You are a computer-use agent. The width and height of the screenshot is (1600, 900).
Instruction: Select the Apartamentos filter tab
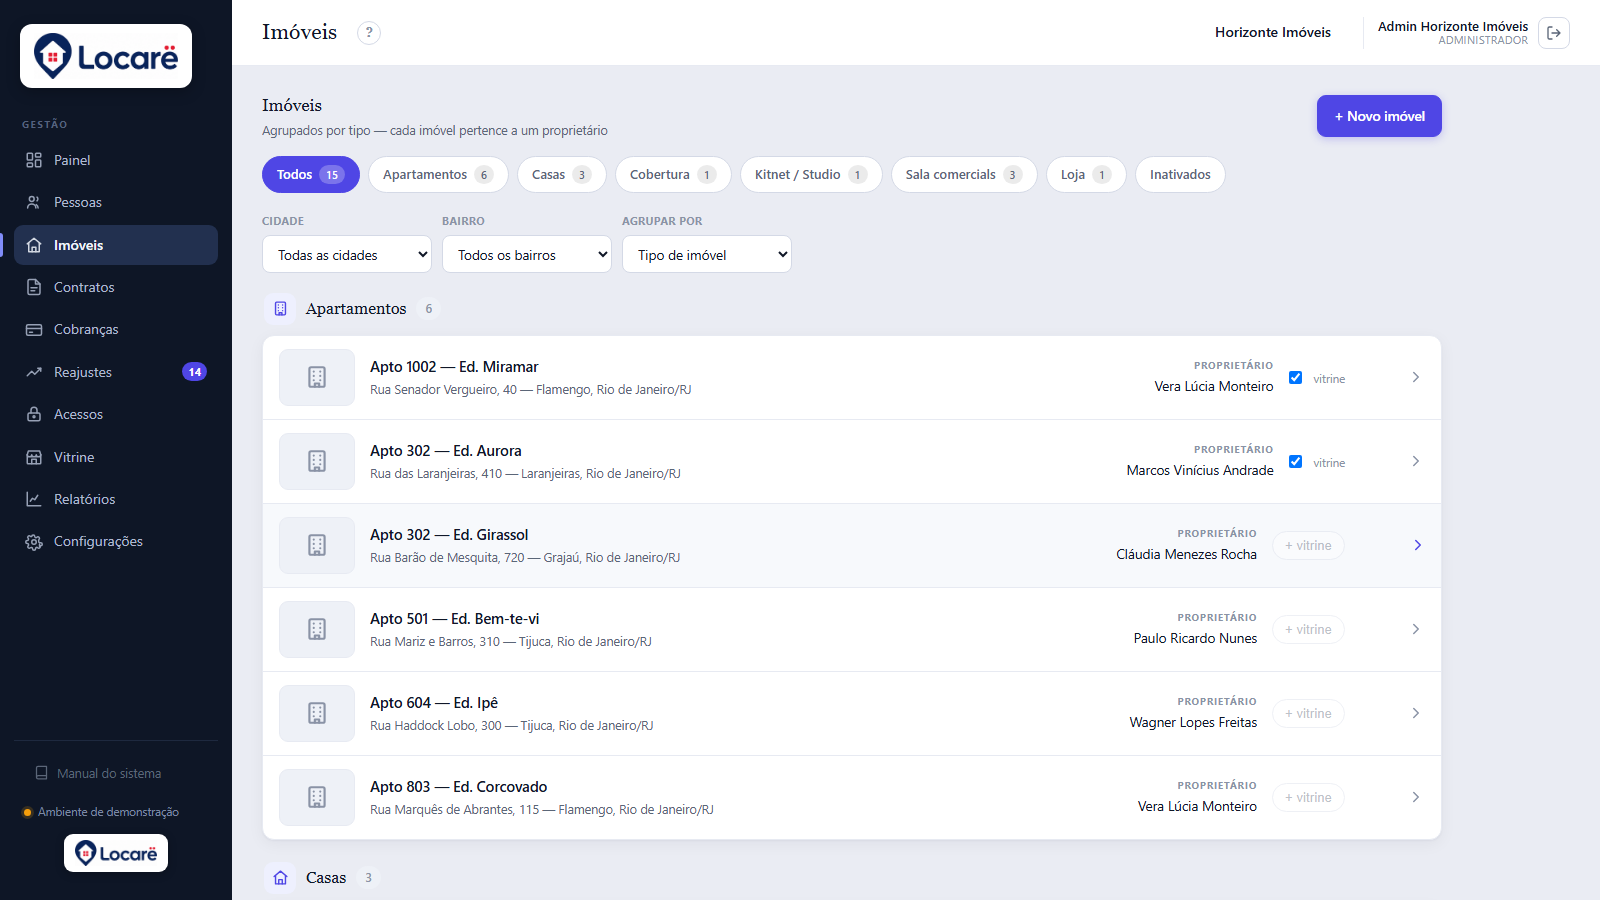click(x=438, y=174)
